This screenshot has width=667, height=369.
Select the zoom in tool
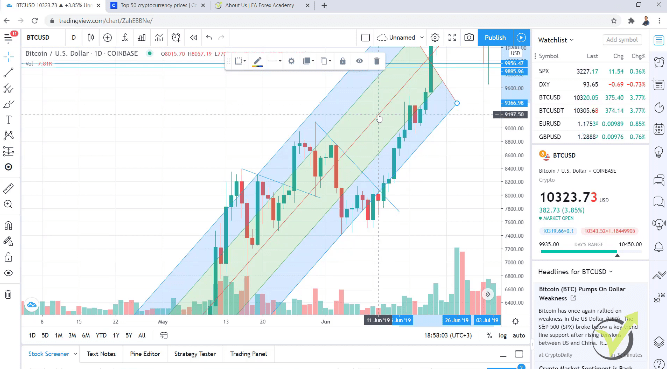coord(9,204)
